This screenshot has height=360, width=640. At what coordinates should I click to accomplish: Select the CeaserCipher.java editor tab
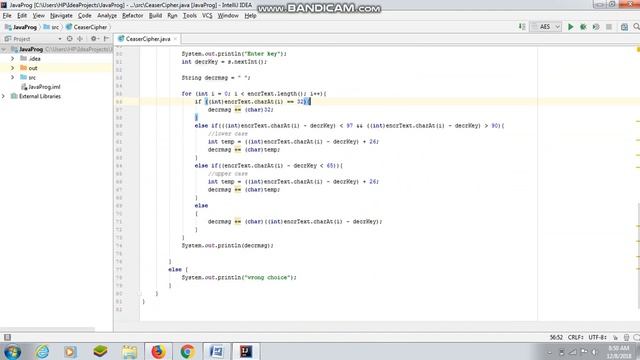click(147, 39)
